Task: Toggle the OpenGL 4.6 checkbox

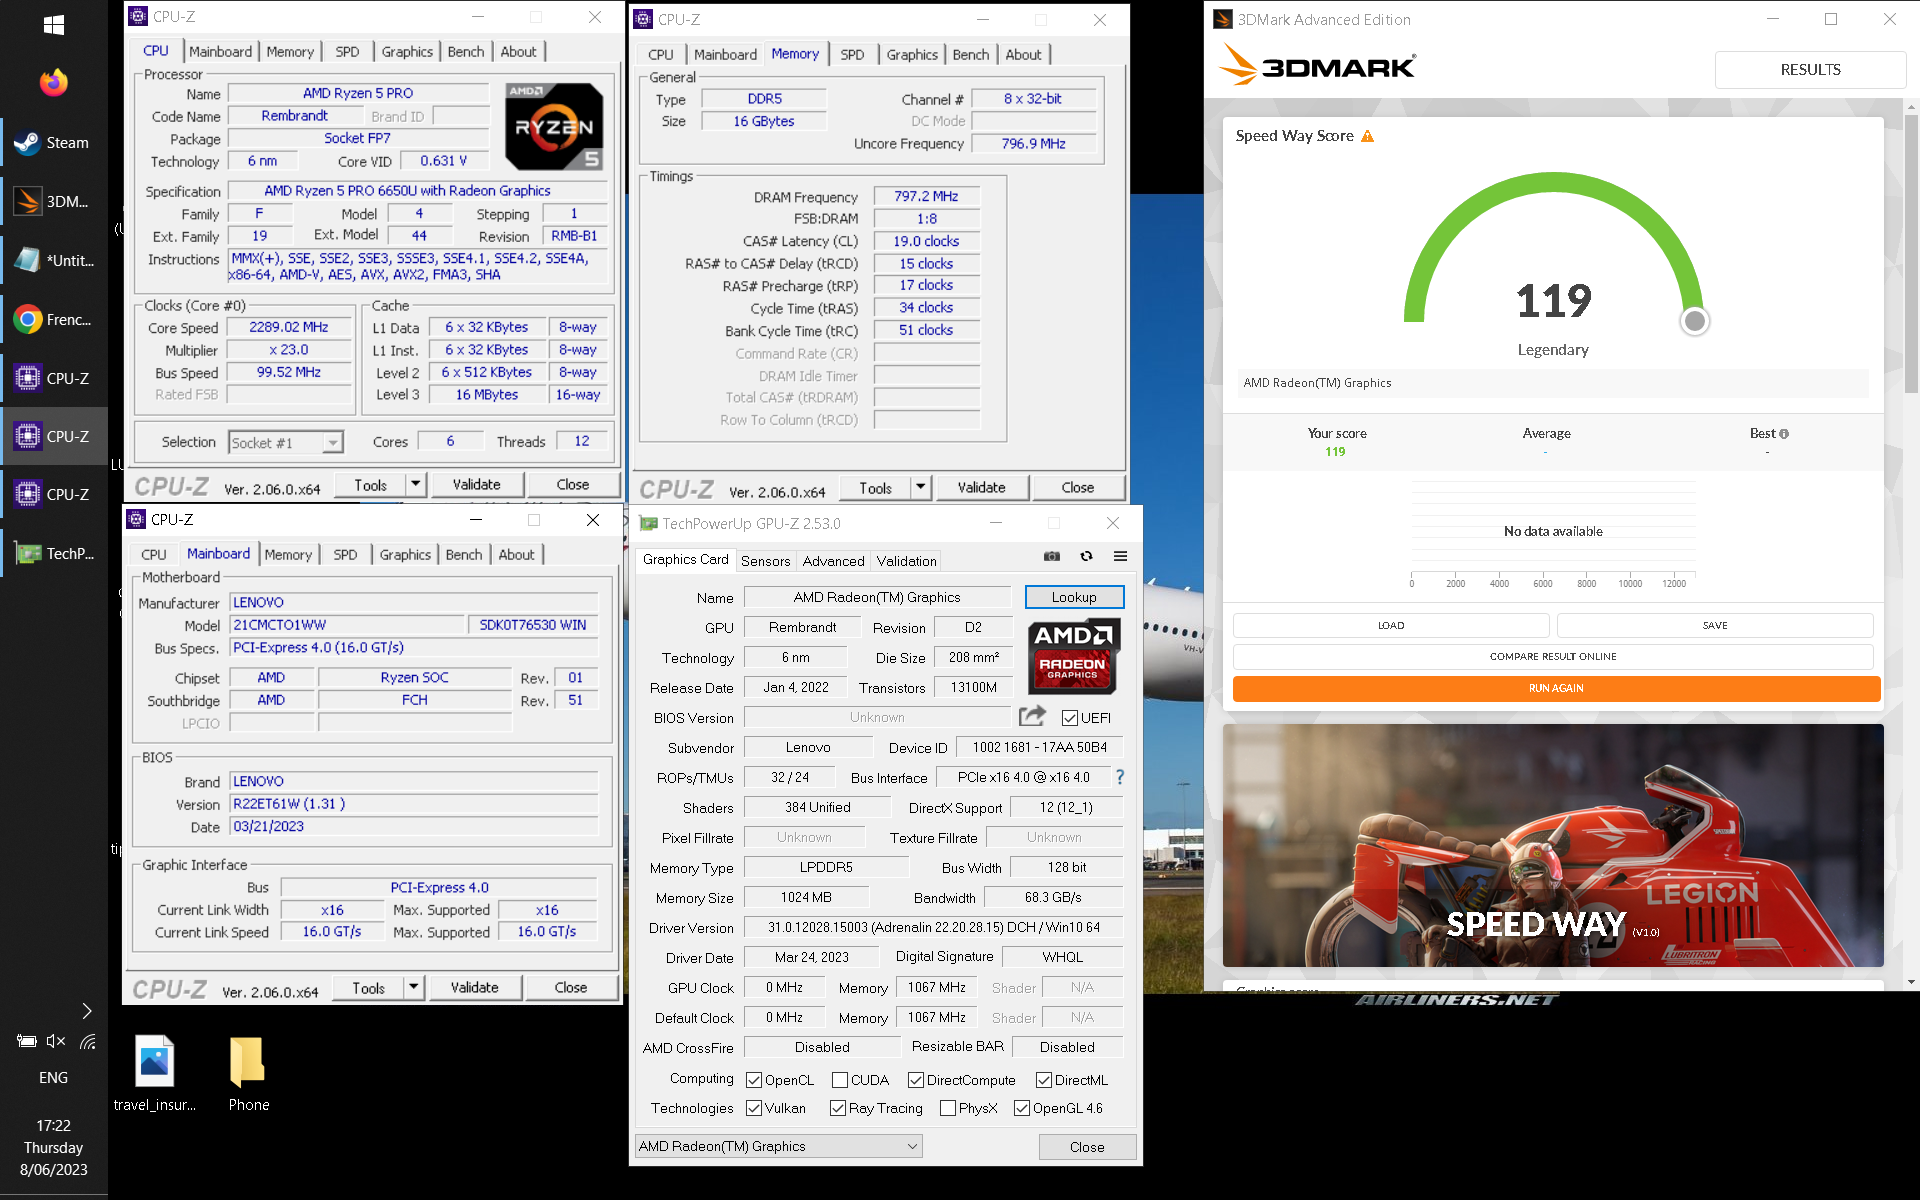Action: [1022, 1108]
